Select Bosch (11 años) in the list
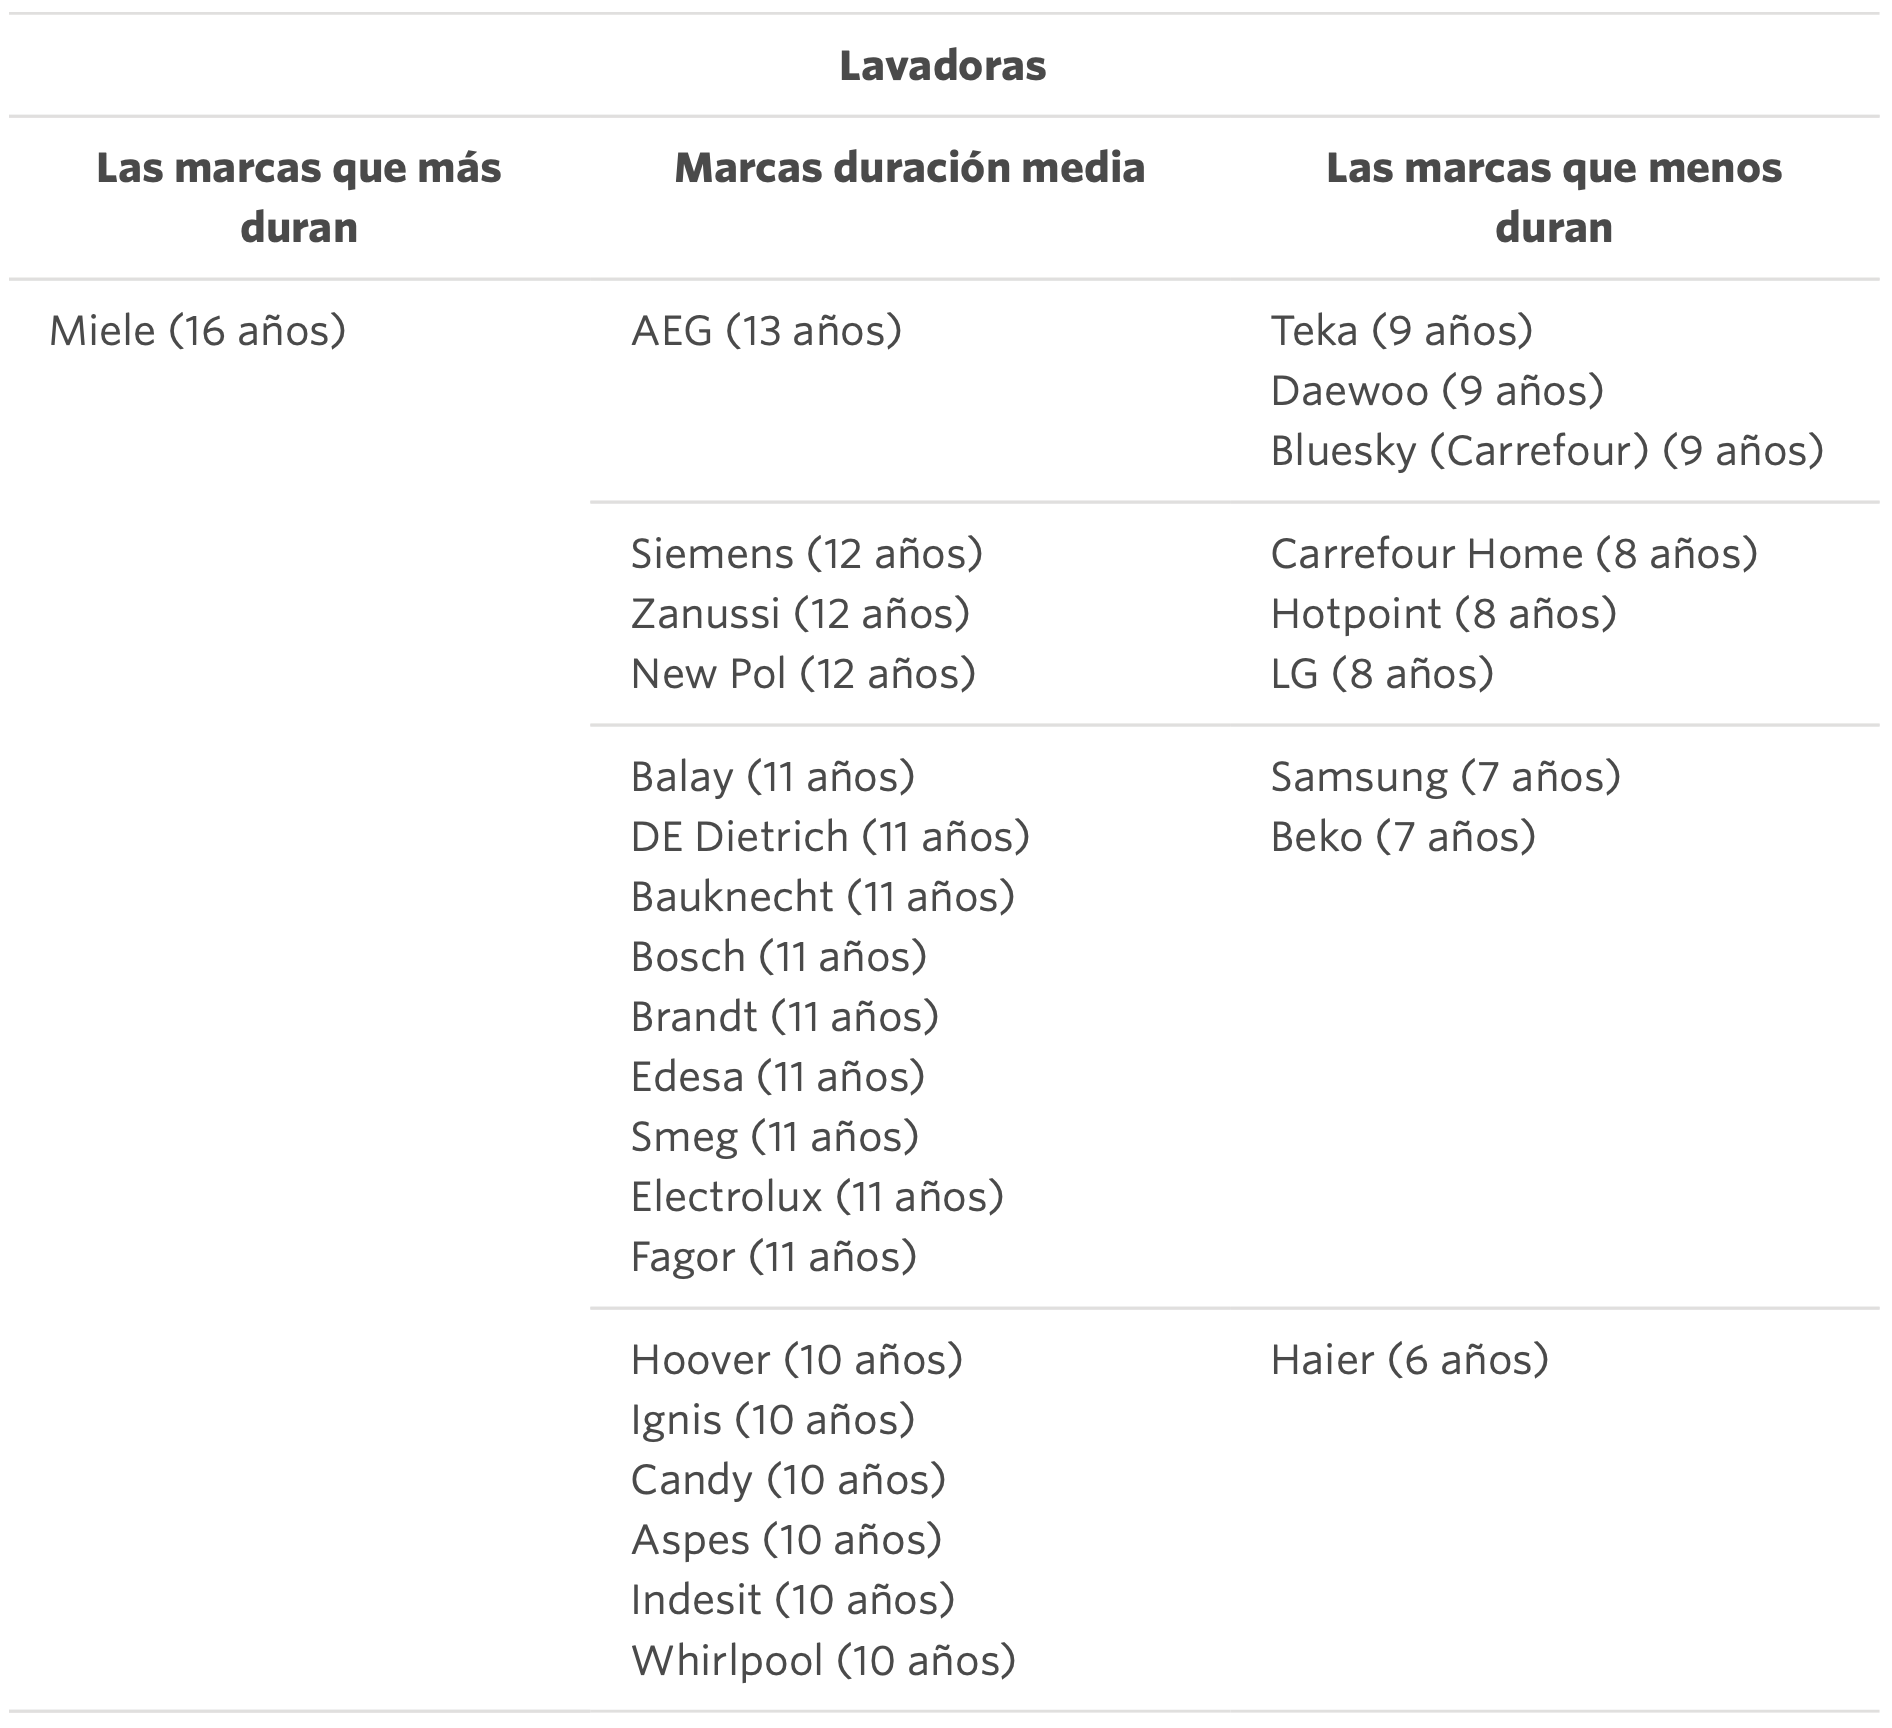Image resolution: width=1892 pixels, height=1728 pixels. [x=778, y=957]
